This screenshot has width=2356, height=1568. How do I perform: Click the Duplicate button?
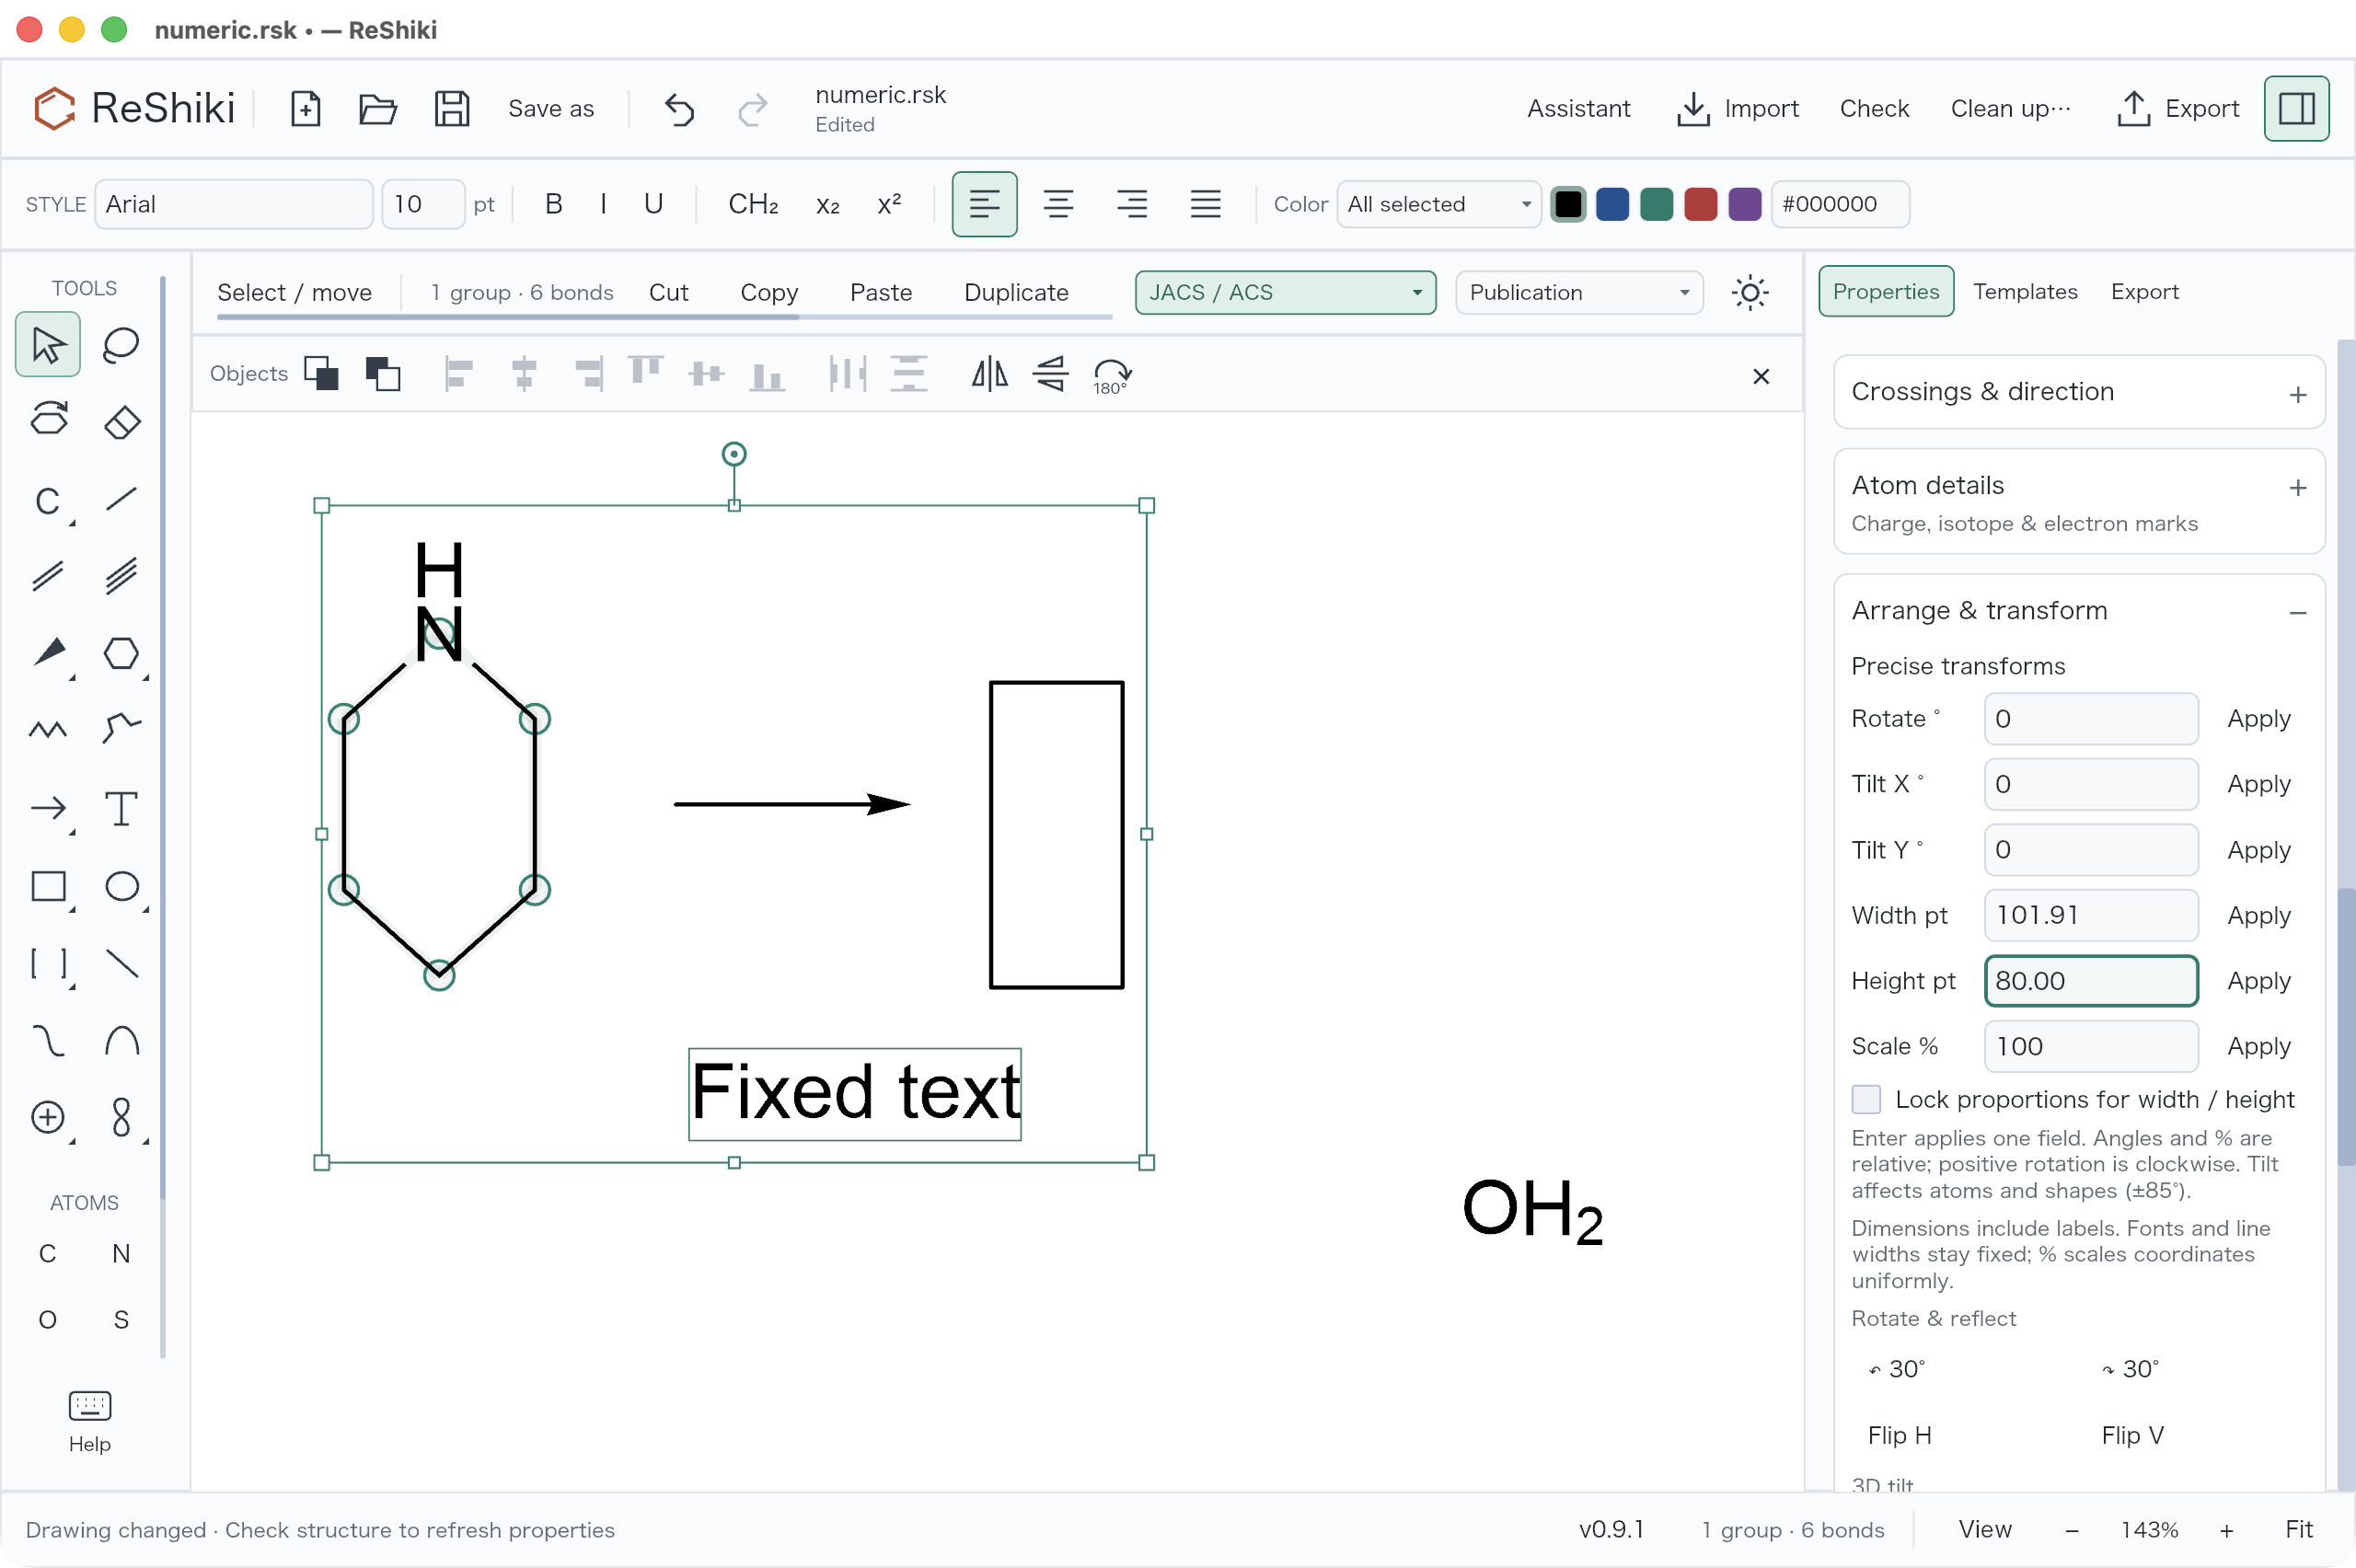coord(1016,293)
